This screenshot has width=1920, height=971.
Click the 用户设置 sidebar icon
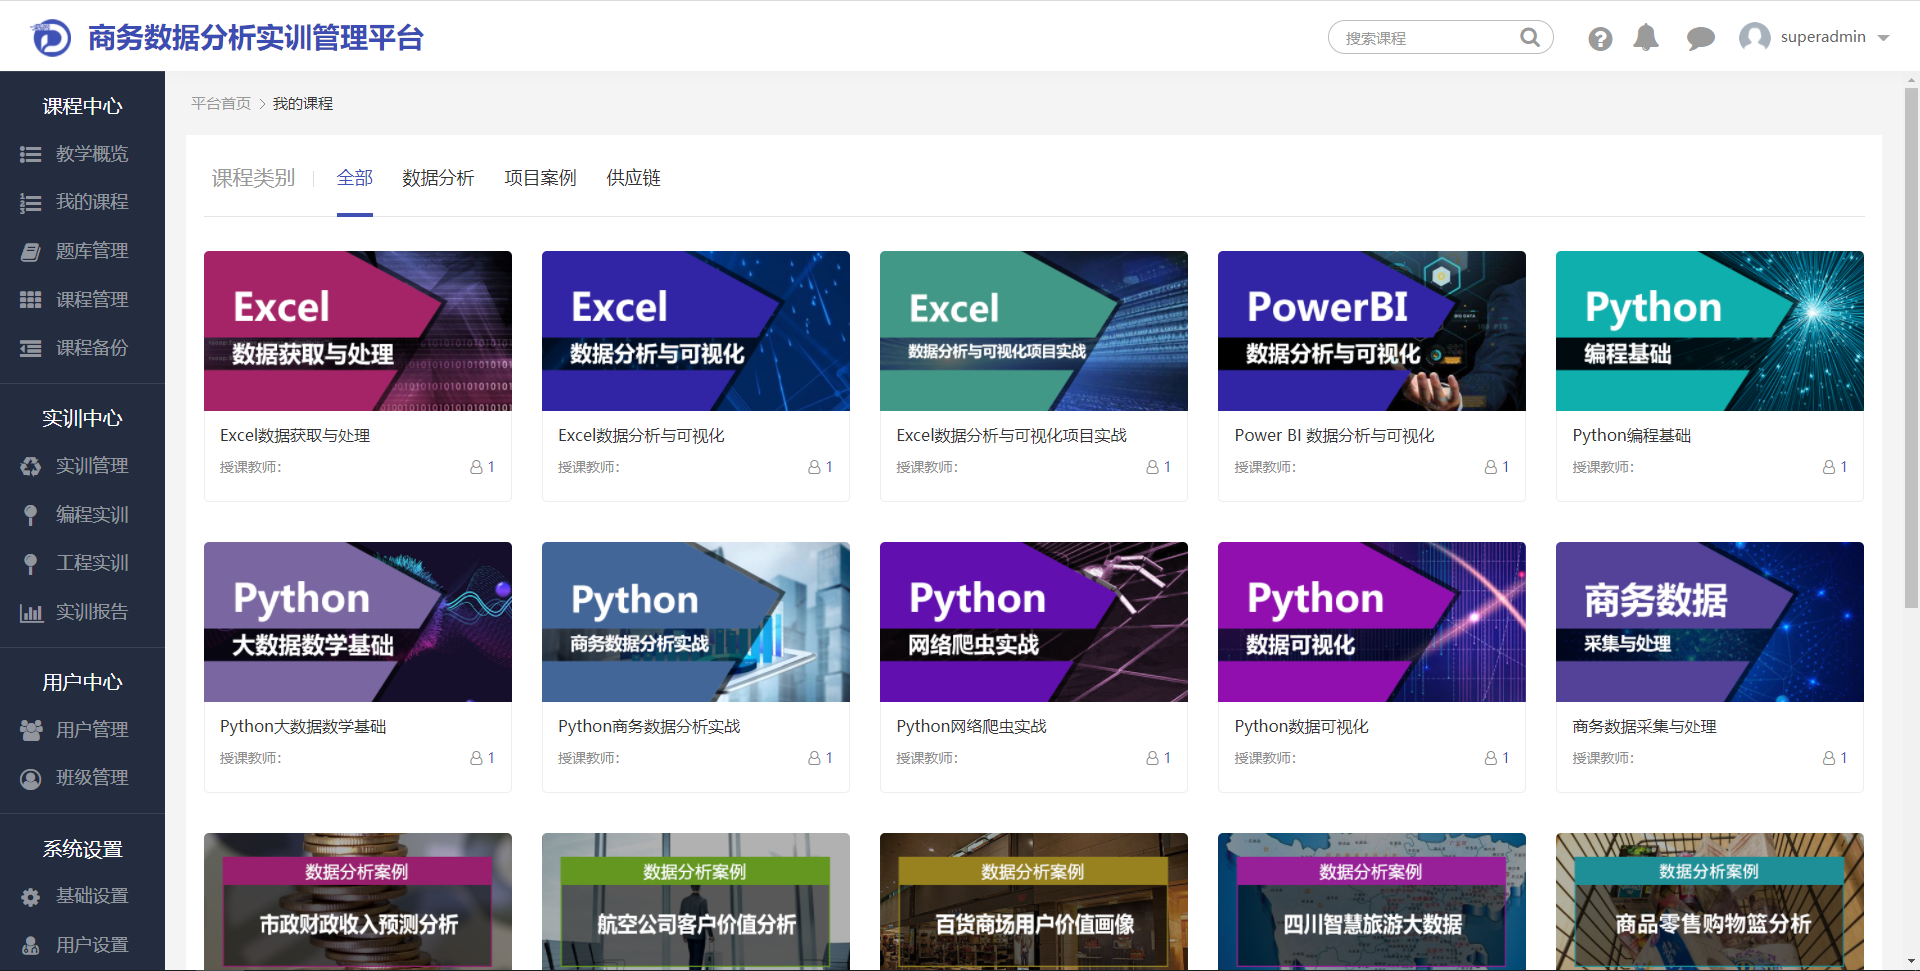tap(31, 945)
